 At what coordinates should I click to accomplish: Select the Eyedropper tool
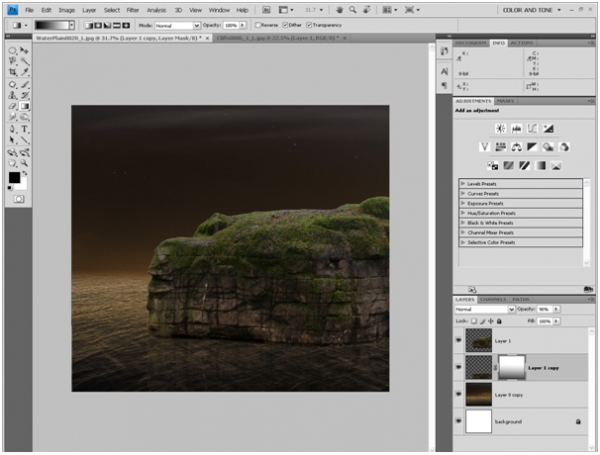coord(25,72)
